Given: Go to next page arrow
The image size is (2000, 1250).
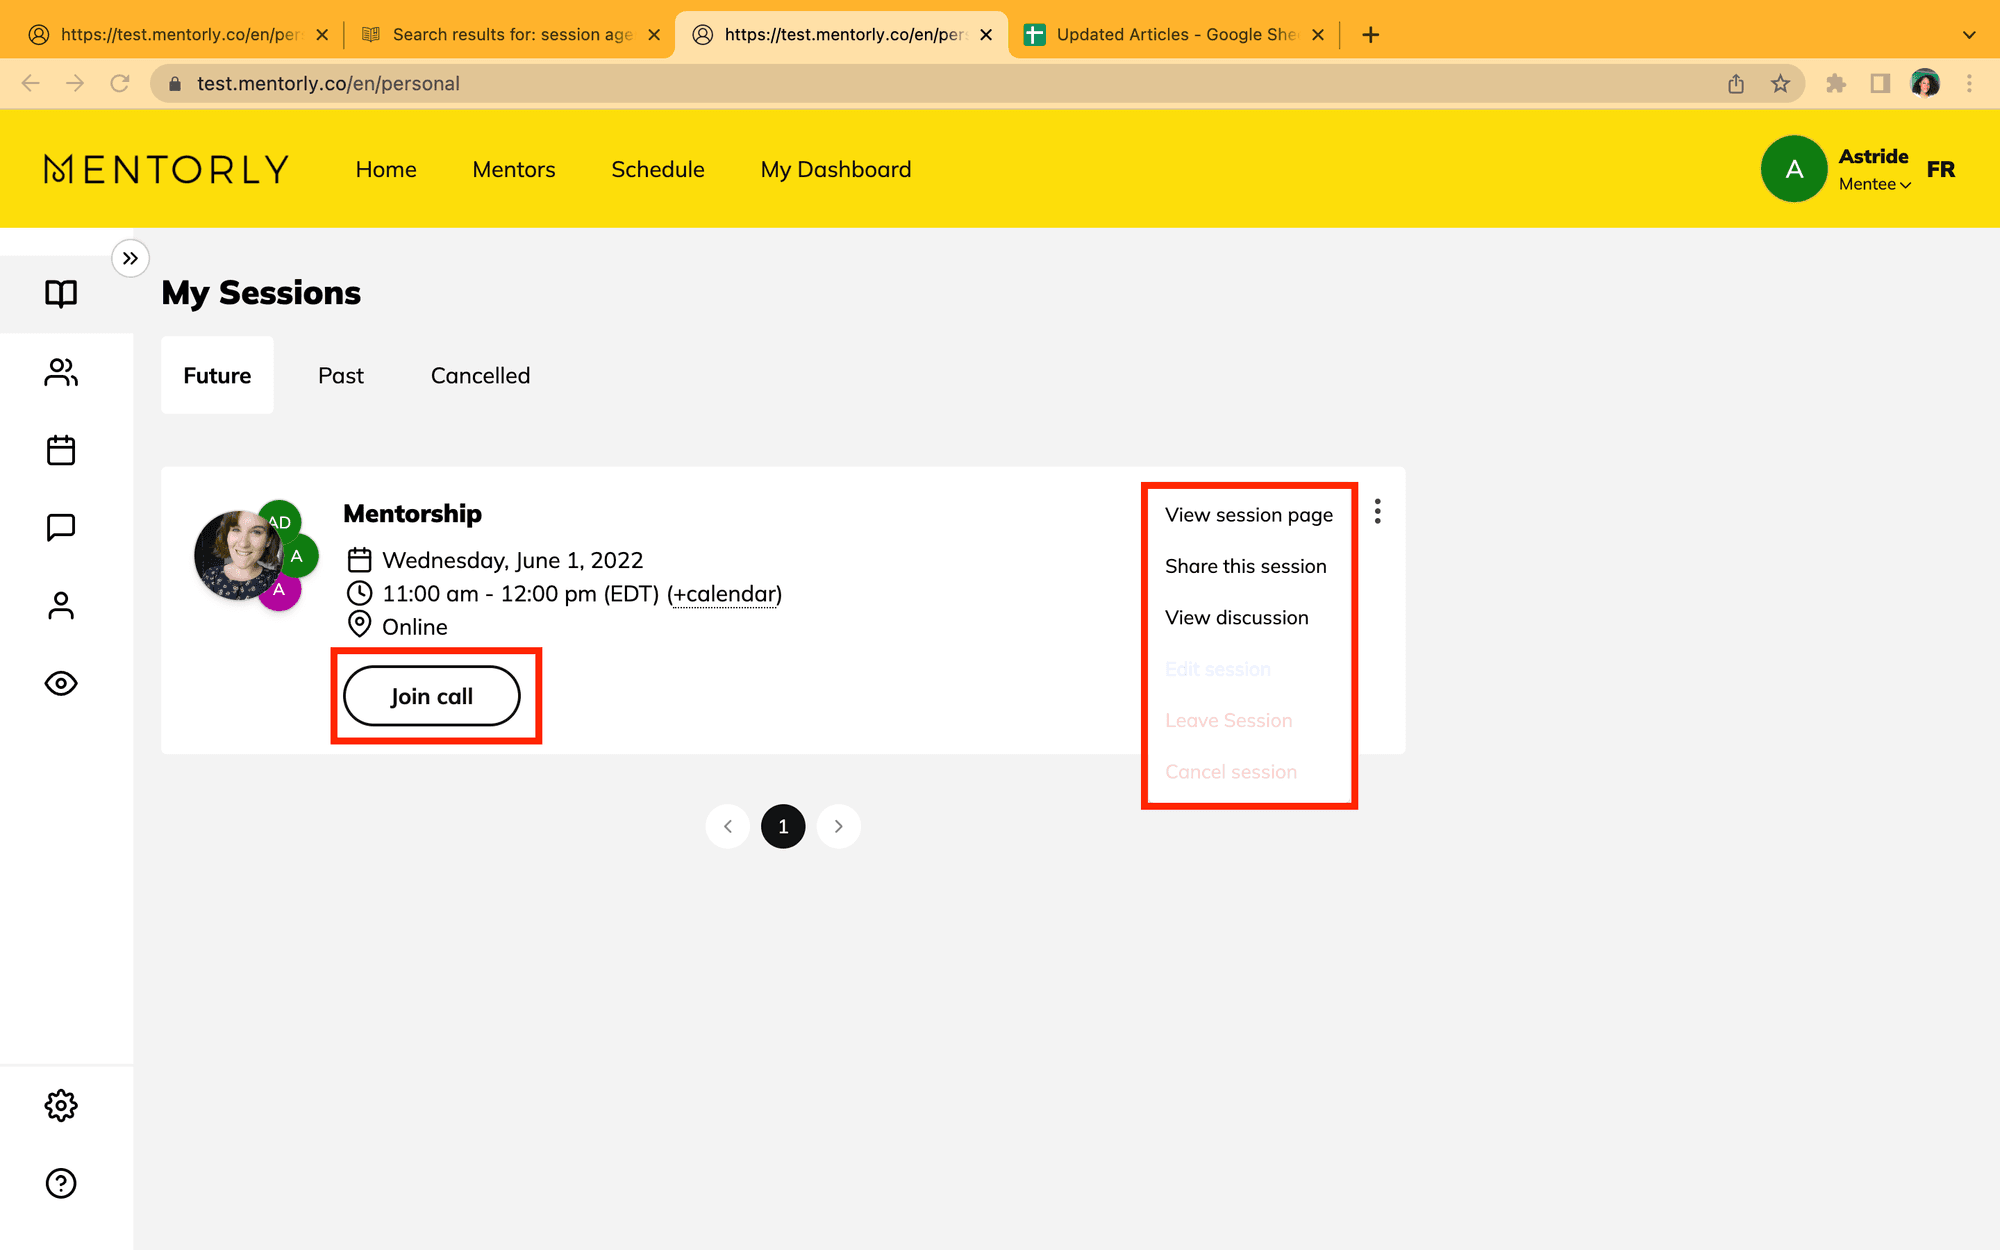Looking at the screenshot, I should click(x=838, y=826).
